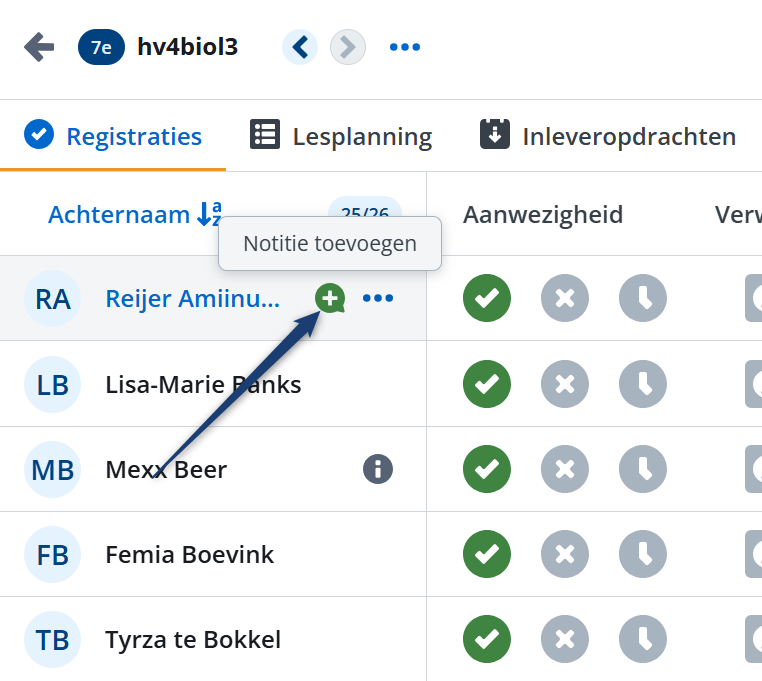
Task: Open student Reijer's name link
Action: [x=193, y=298]
